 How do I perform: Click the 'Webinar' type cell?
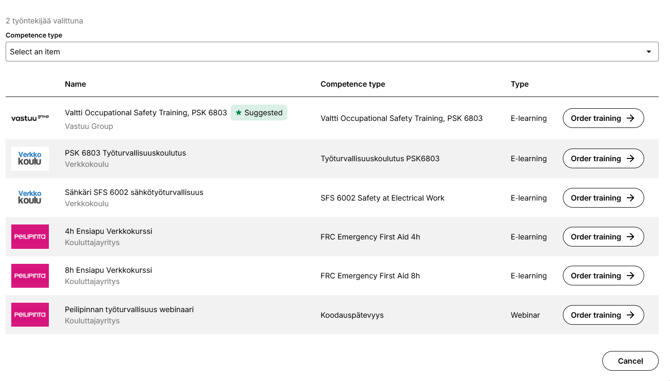(x=525, y=315)
